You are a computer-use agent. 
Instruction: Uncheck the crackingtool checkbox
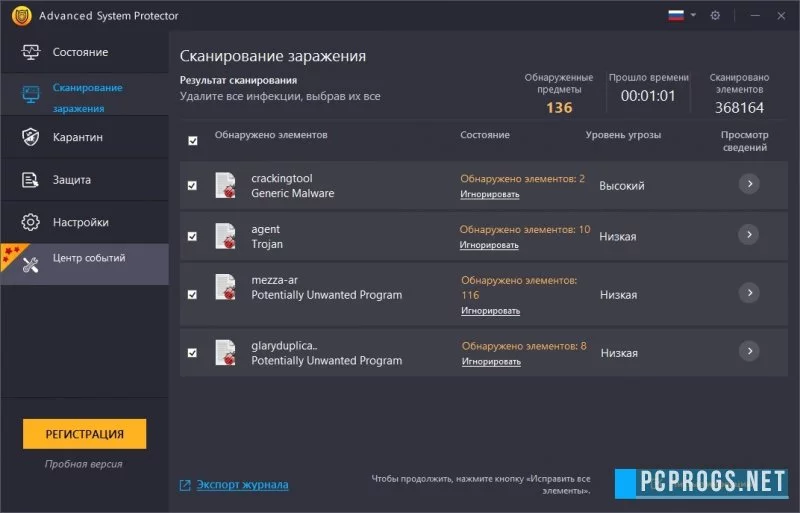point(192,186)
